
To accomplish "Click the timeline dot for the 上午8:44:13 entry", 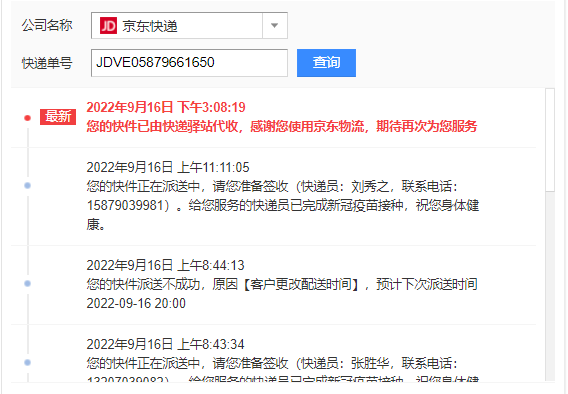I will (x=27, y=284).
